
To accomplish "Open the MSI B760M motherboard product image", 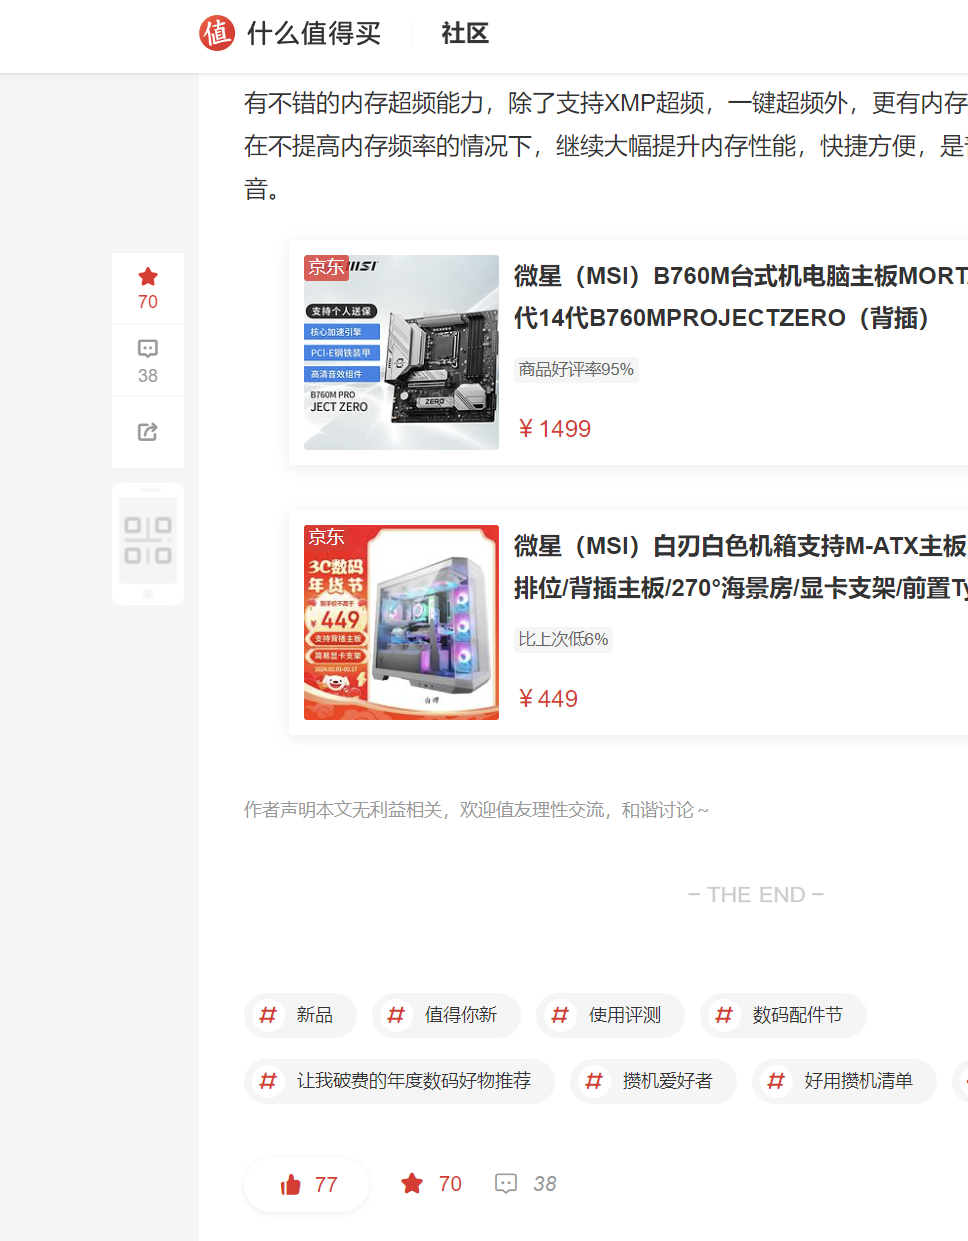I will coord(401,352).
